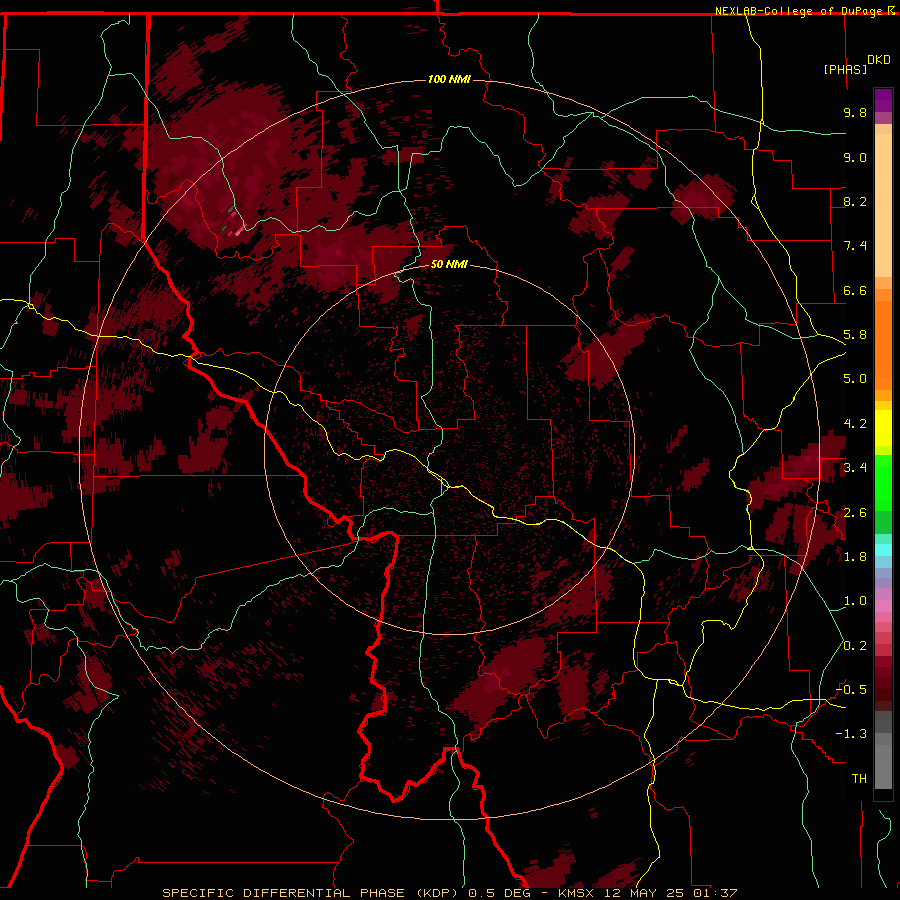This screenshot has width=900, height=900.
Task: Click the 1.8 value on the scale
Action: [x=855, y=557]
